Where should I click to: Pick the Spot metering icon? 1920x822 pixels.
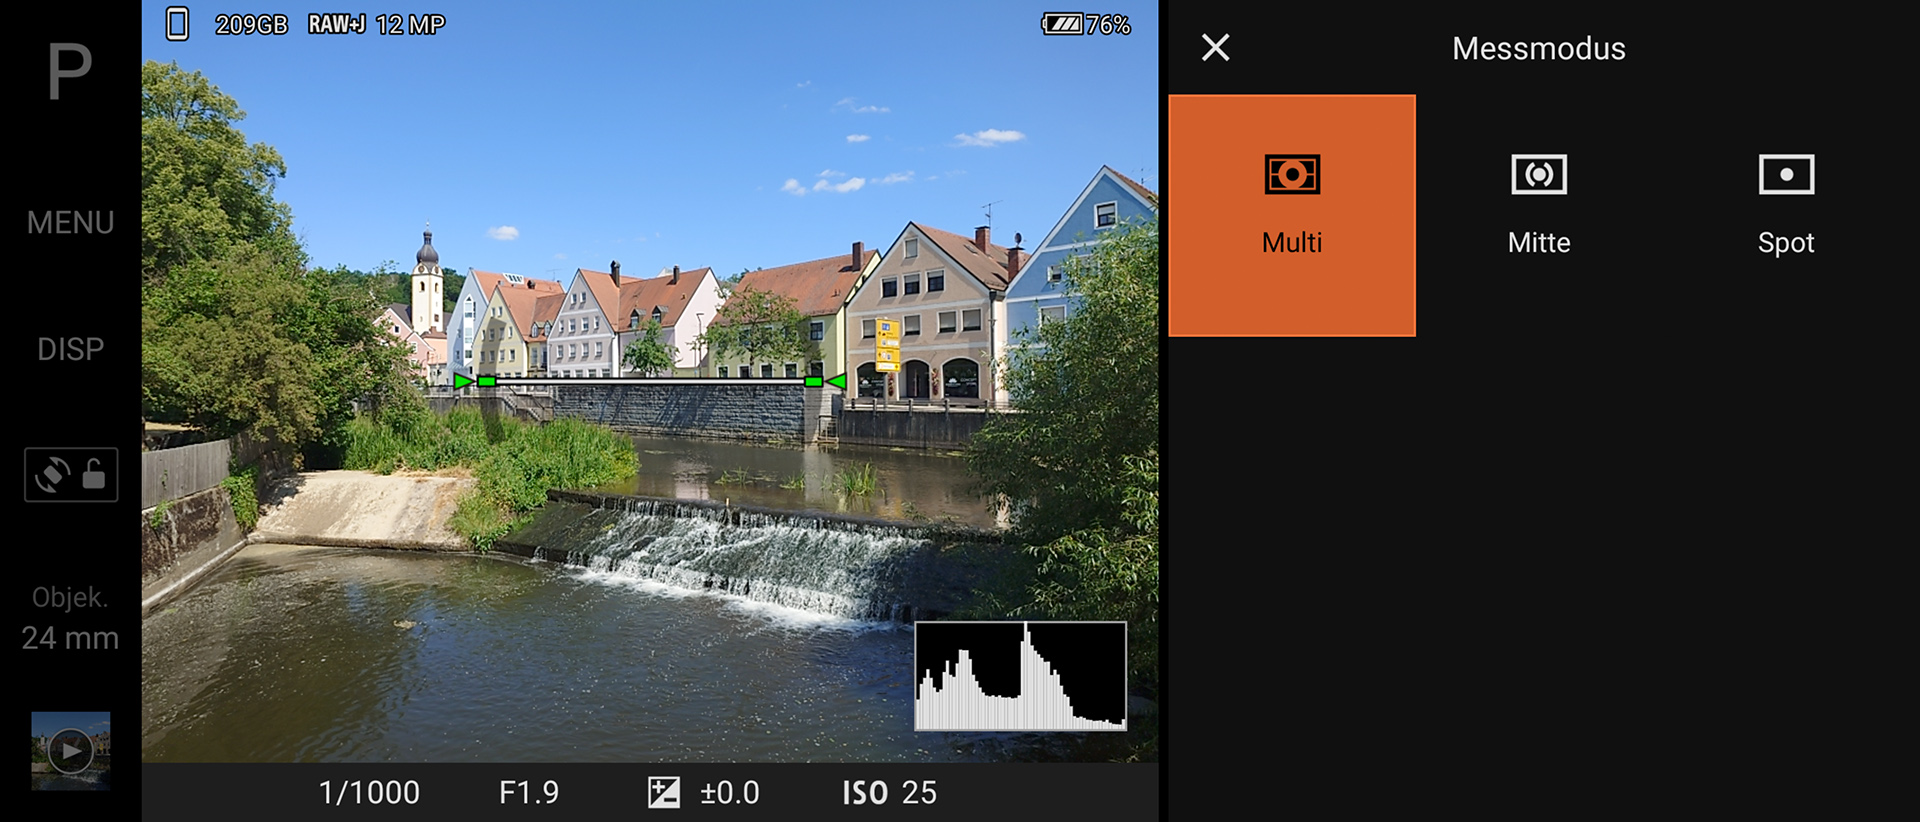coord(1785,175)
